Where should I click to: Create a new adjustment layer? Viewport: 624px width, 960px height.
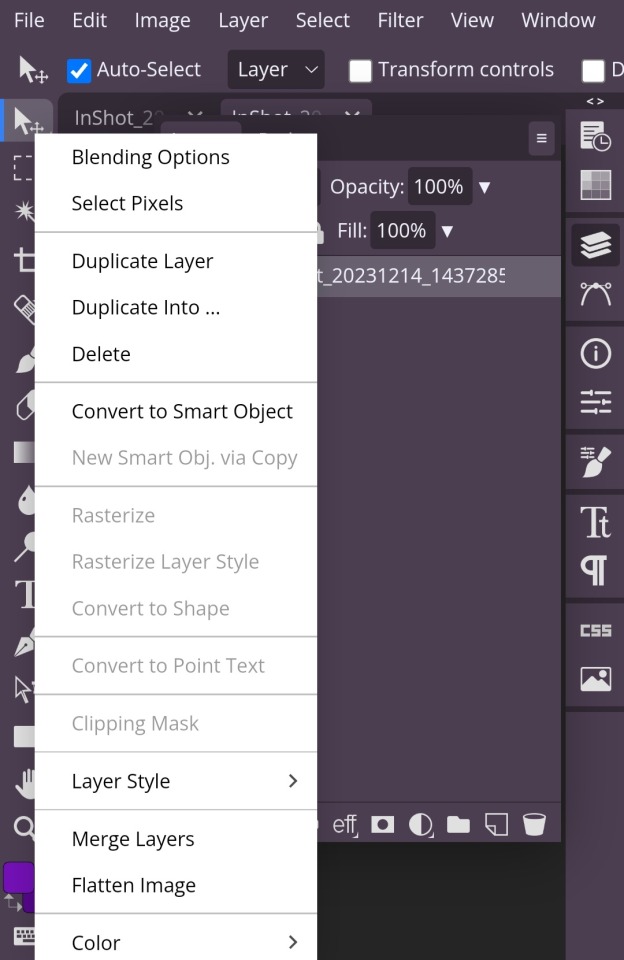pos(421,825)
